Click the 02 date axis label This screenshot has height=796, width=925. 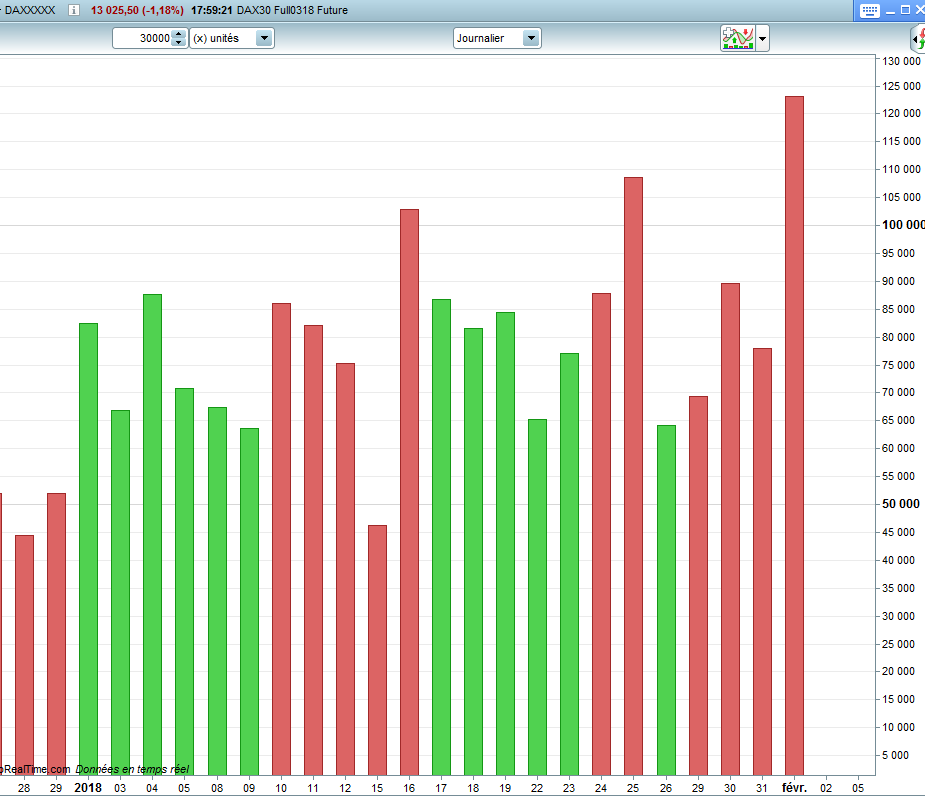(826, 788)
